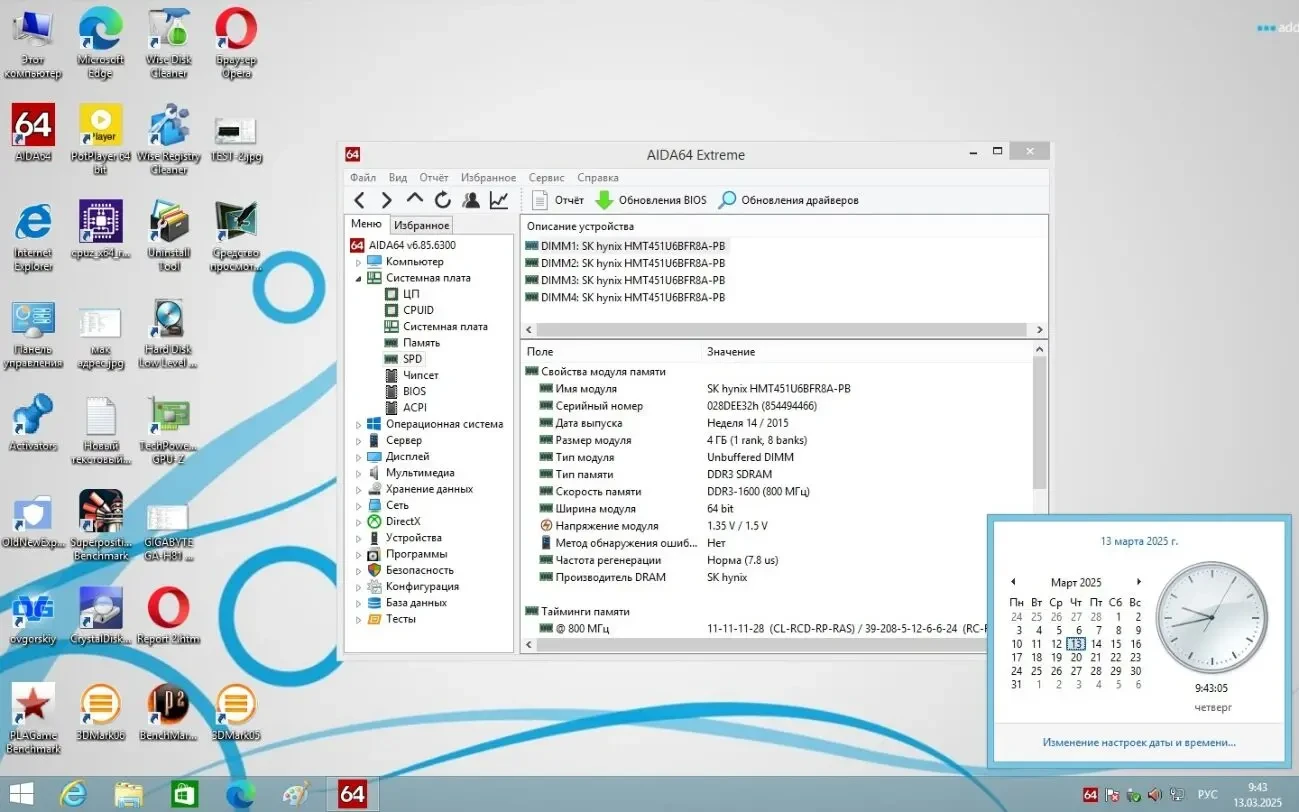The image size is (1299, 812).
Task: Open the graph/statistics toolbar icon
Action: [x=497, y=199]
